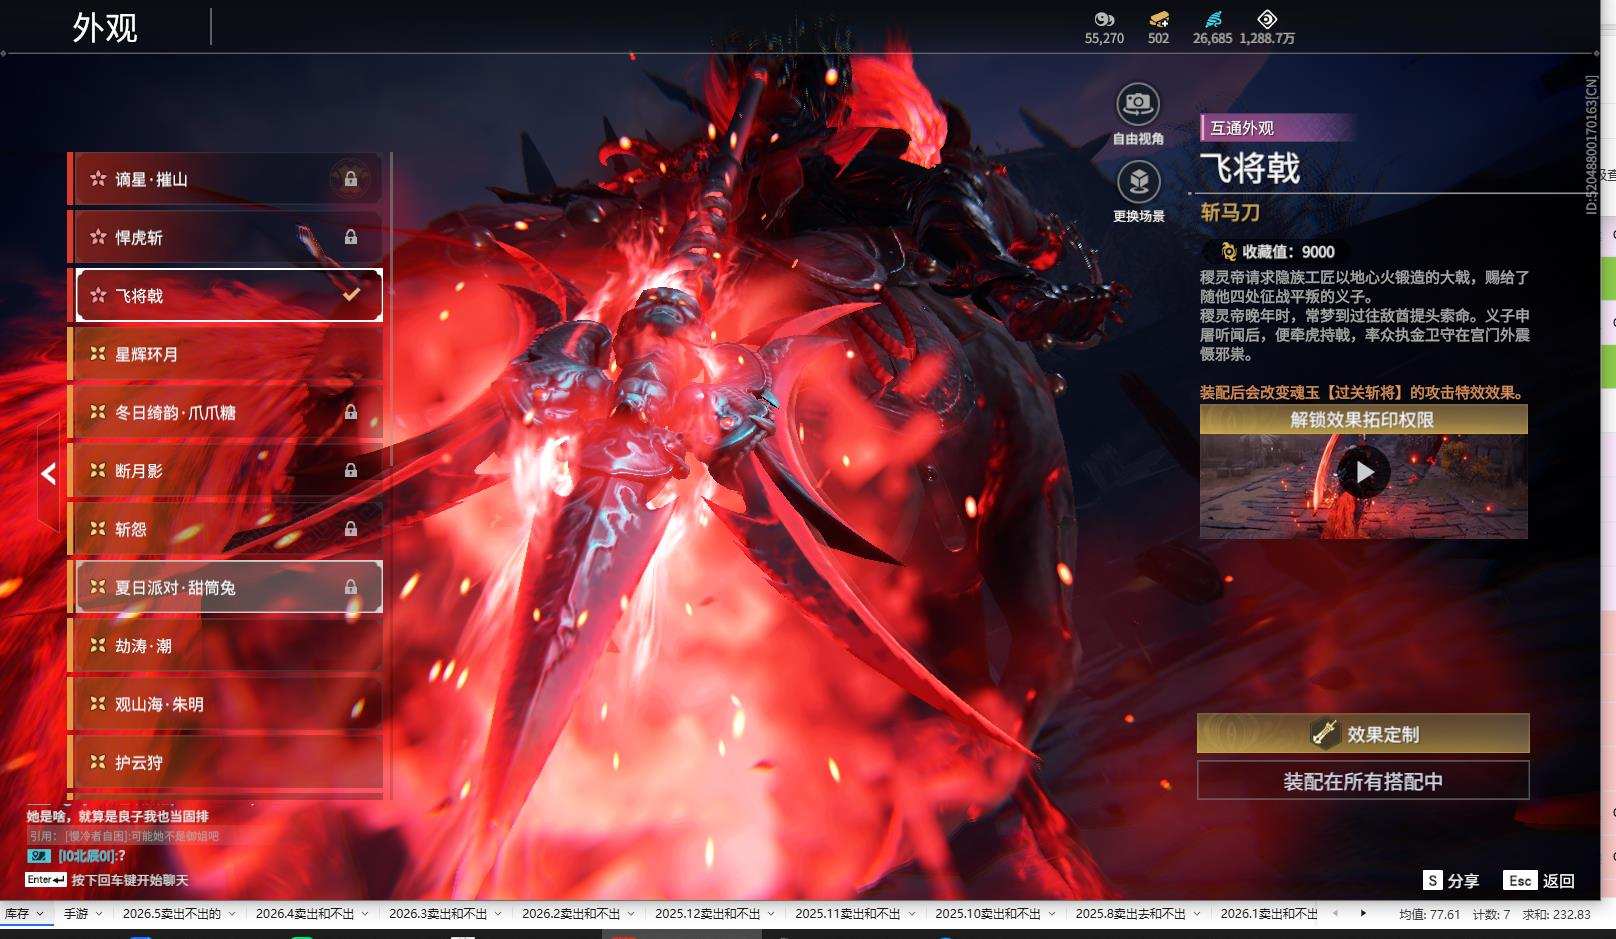This screenshot has height=939, width=1616.
Task: Switch to the 2026.5卖出不出的 sheet tab
Action: click(x=172, y=914)
